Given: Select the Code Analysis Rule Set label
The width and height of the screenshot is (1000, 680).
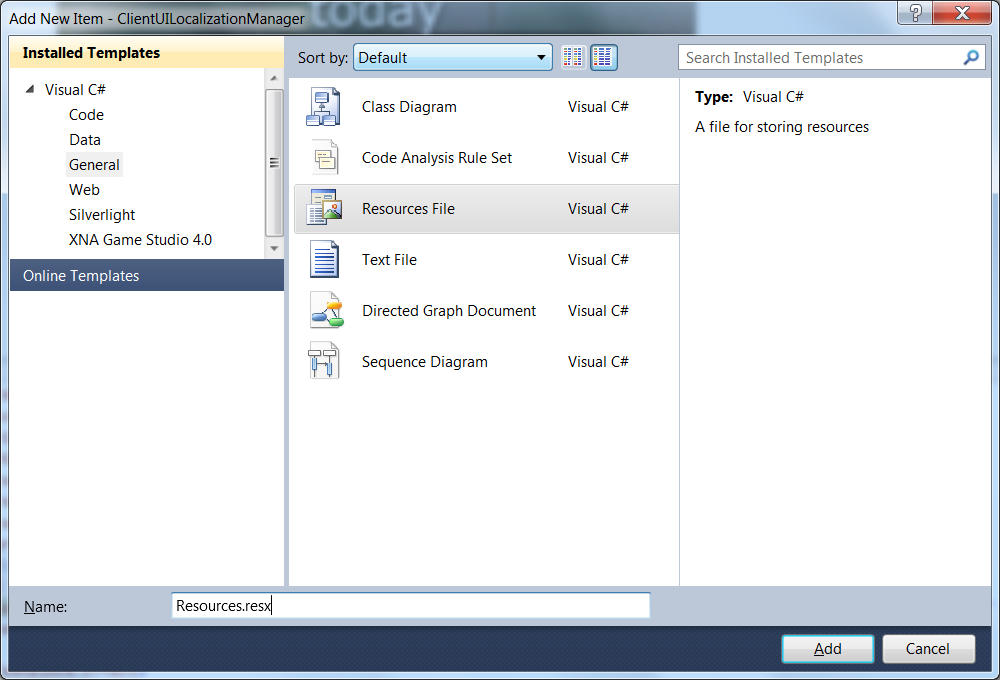Looking at the screenshot, I should (437, 158).
